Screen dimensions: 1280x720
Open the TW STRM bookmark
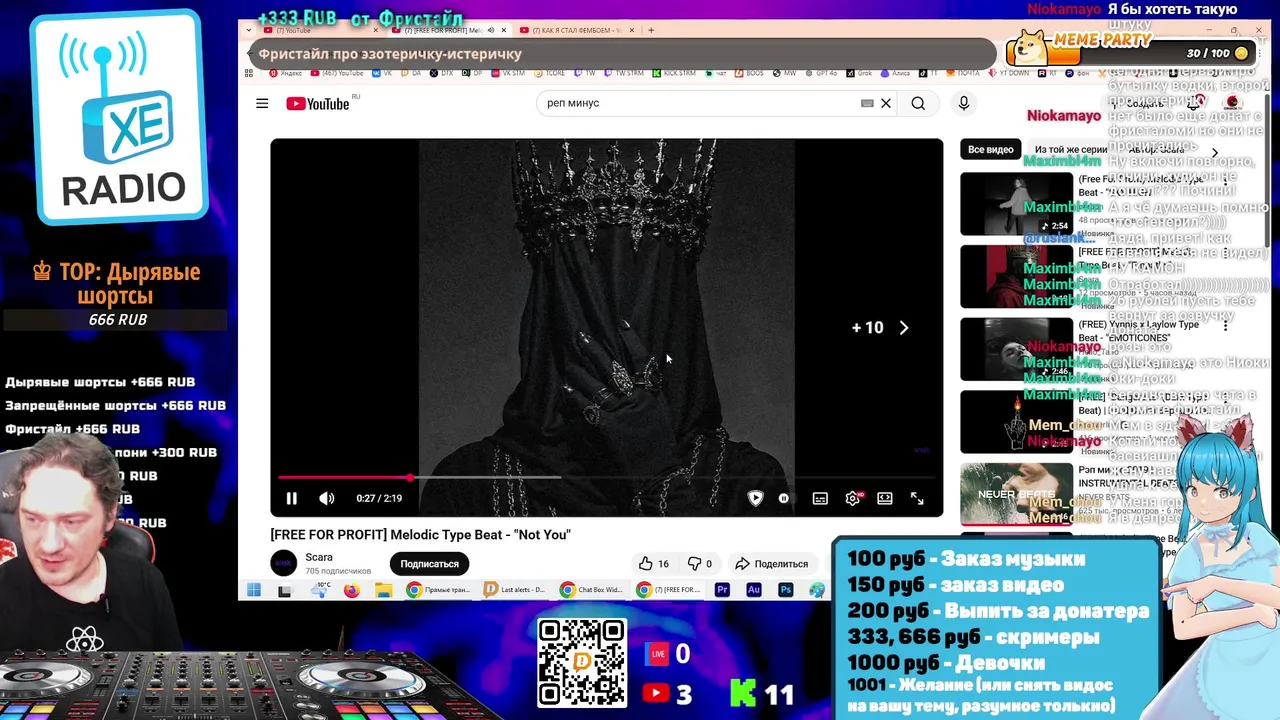tap(623, 73)
